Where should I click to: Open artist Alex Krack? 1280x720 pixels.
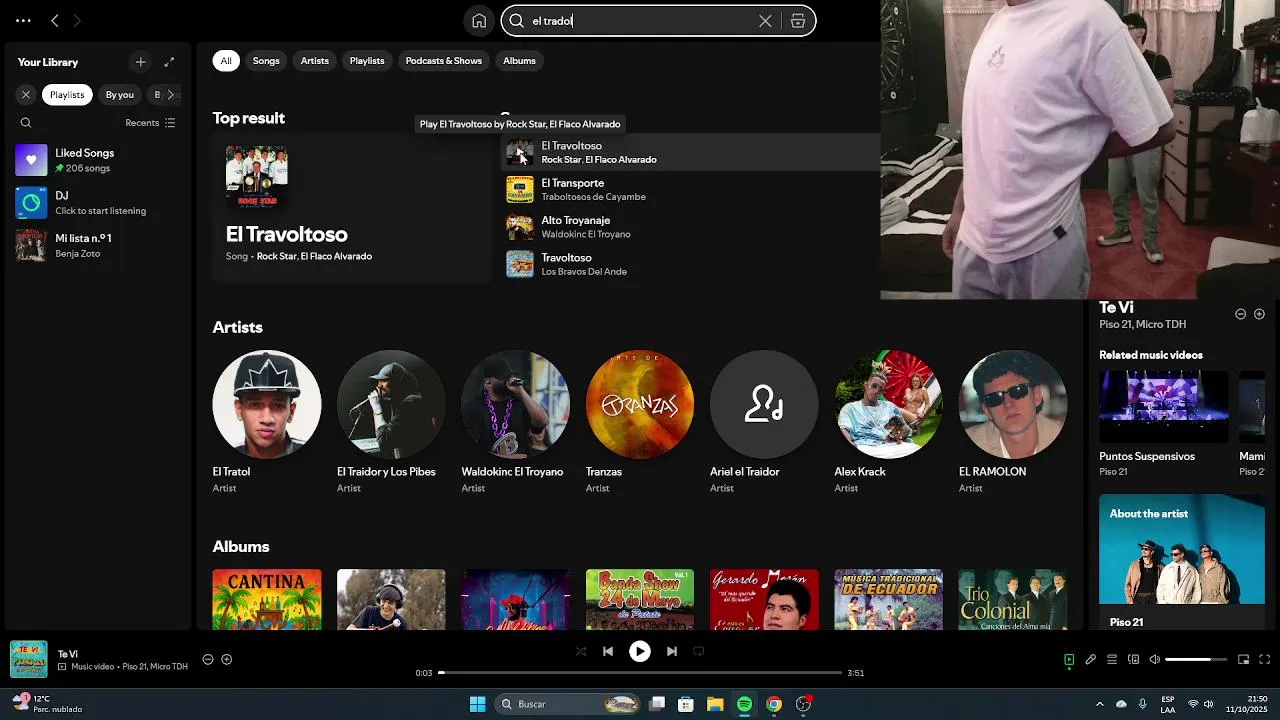click(x=888, y=405)
